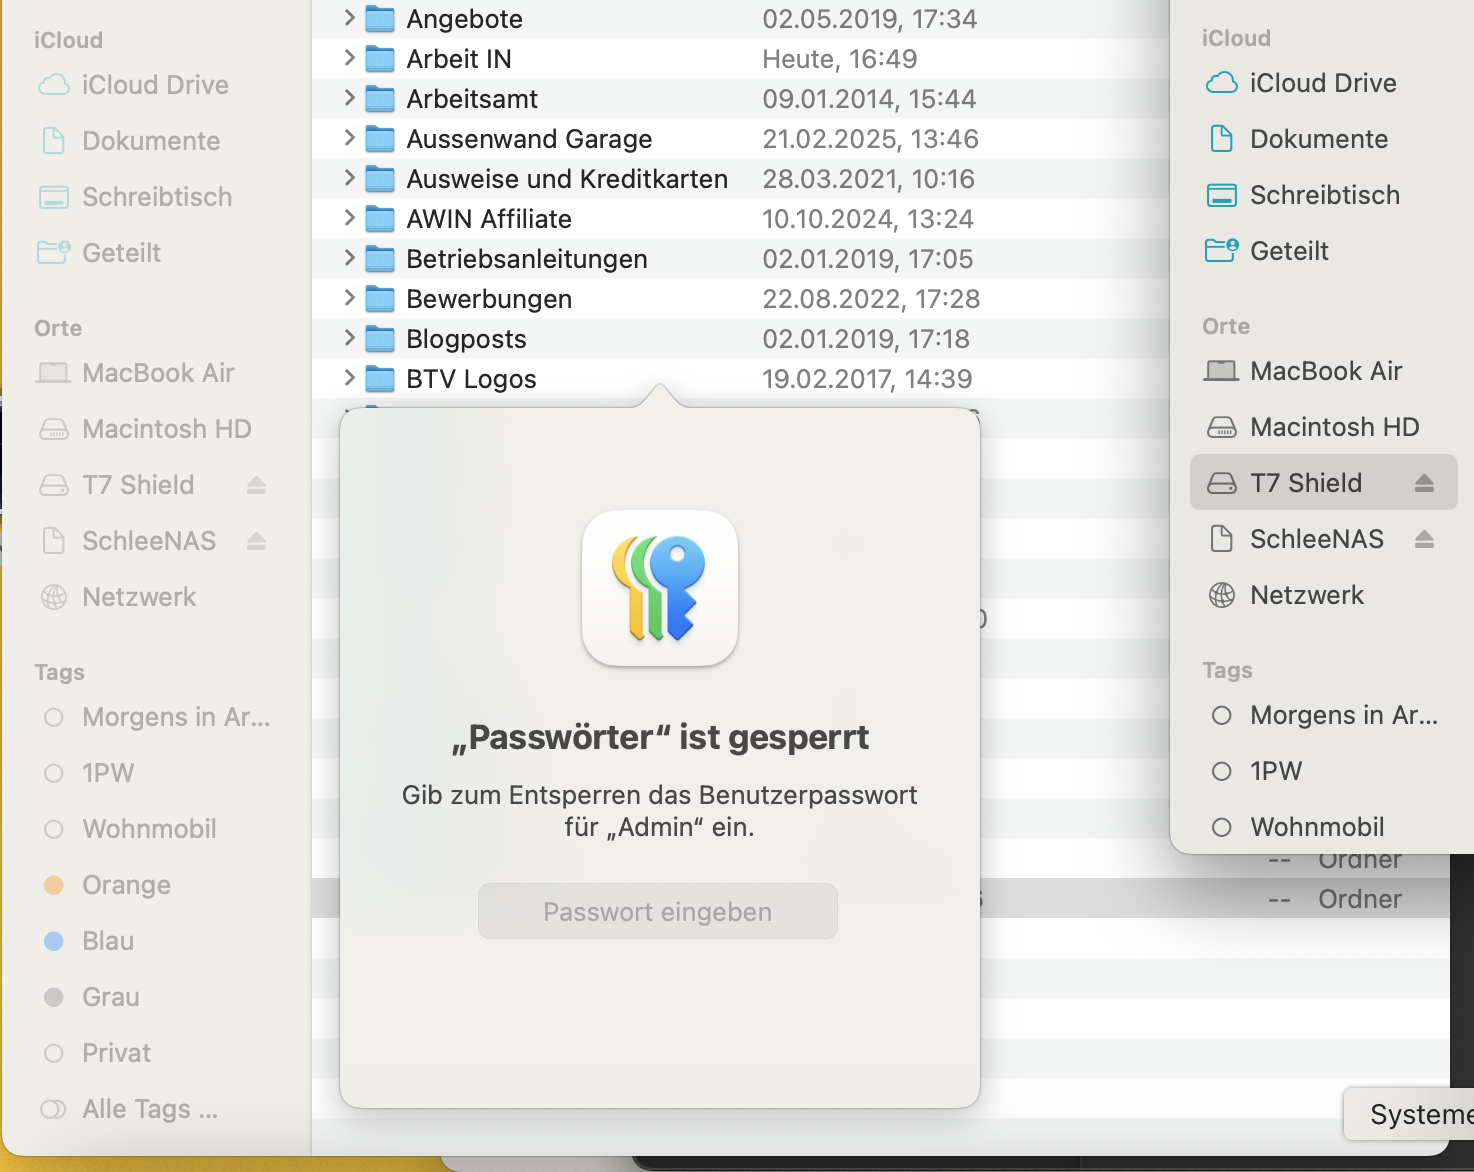Filter by Grau tag in left sidebar

(92, 997)
